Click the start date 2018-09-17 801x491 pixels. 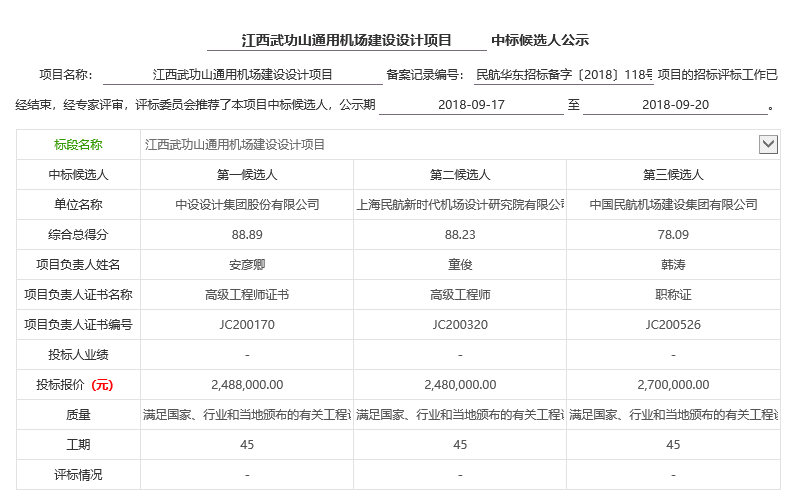[471, 105]
